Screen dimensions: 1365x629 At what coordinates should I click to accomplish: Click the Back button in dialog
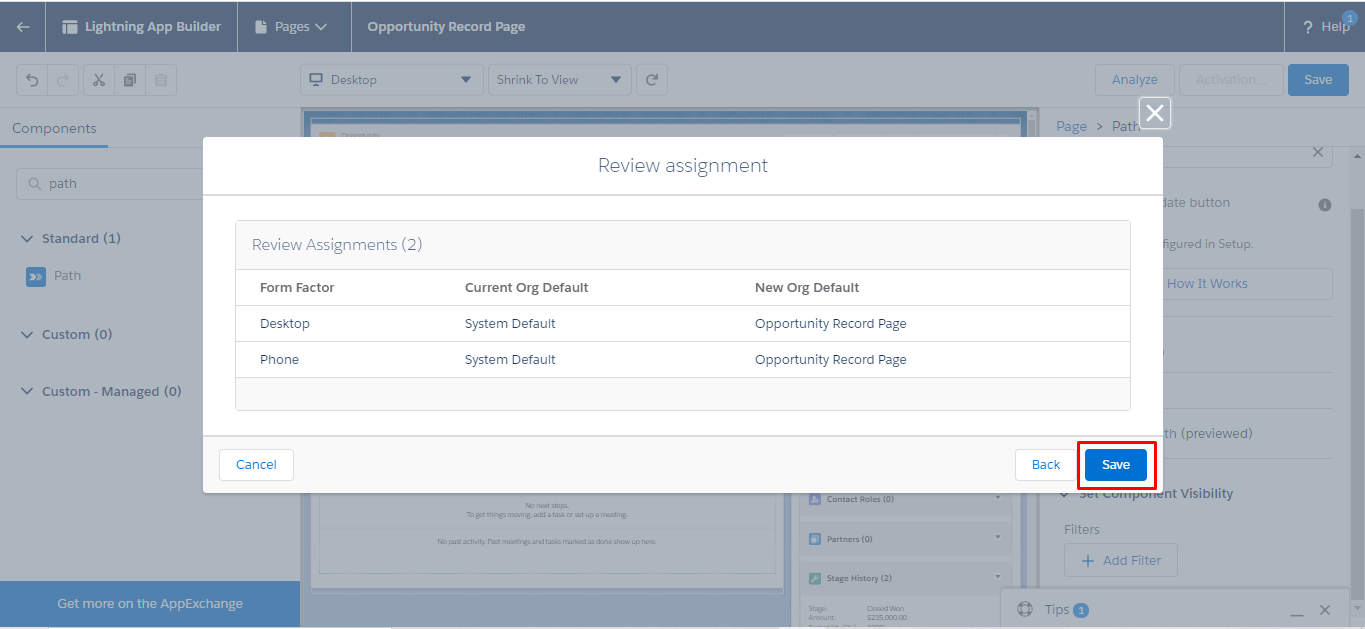click(1046, 465)
